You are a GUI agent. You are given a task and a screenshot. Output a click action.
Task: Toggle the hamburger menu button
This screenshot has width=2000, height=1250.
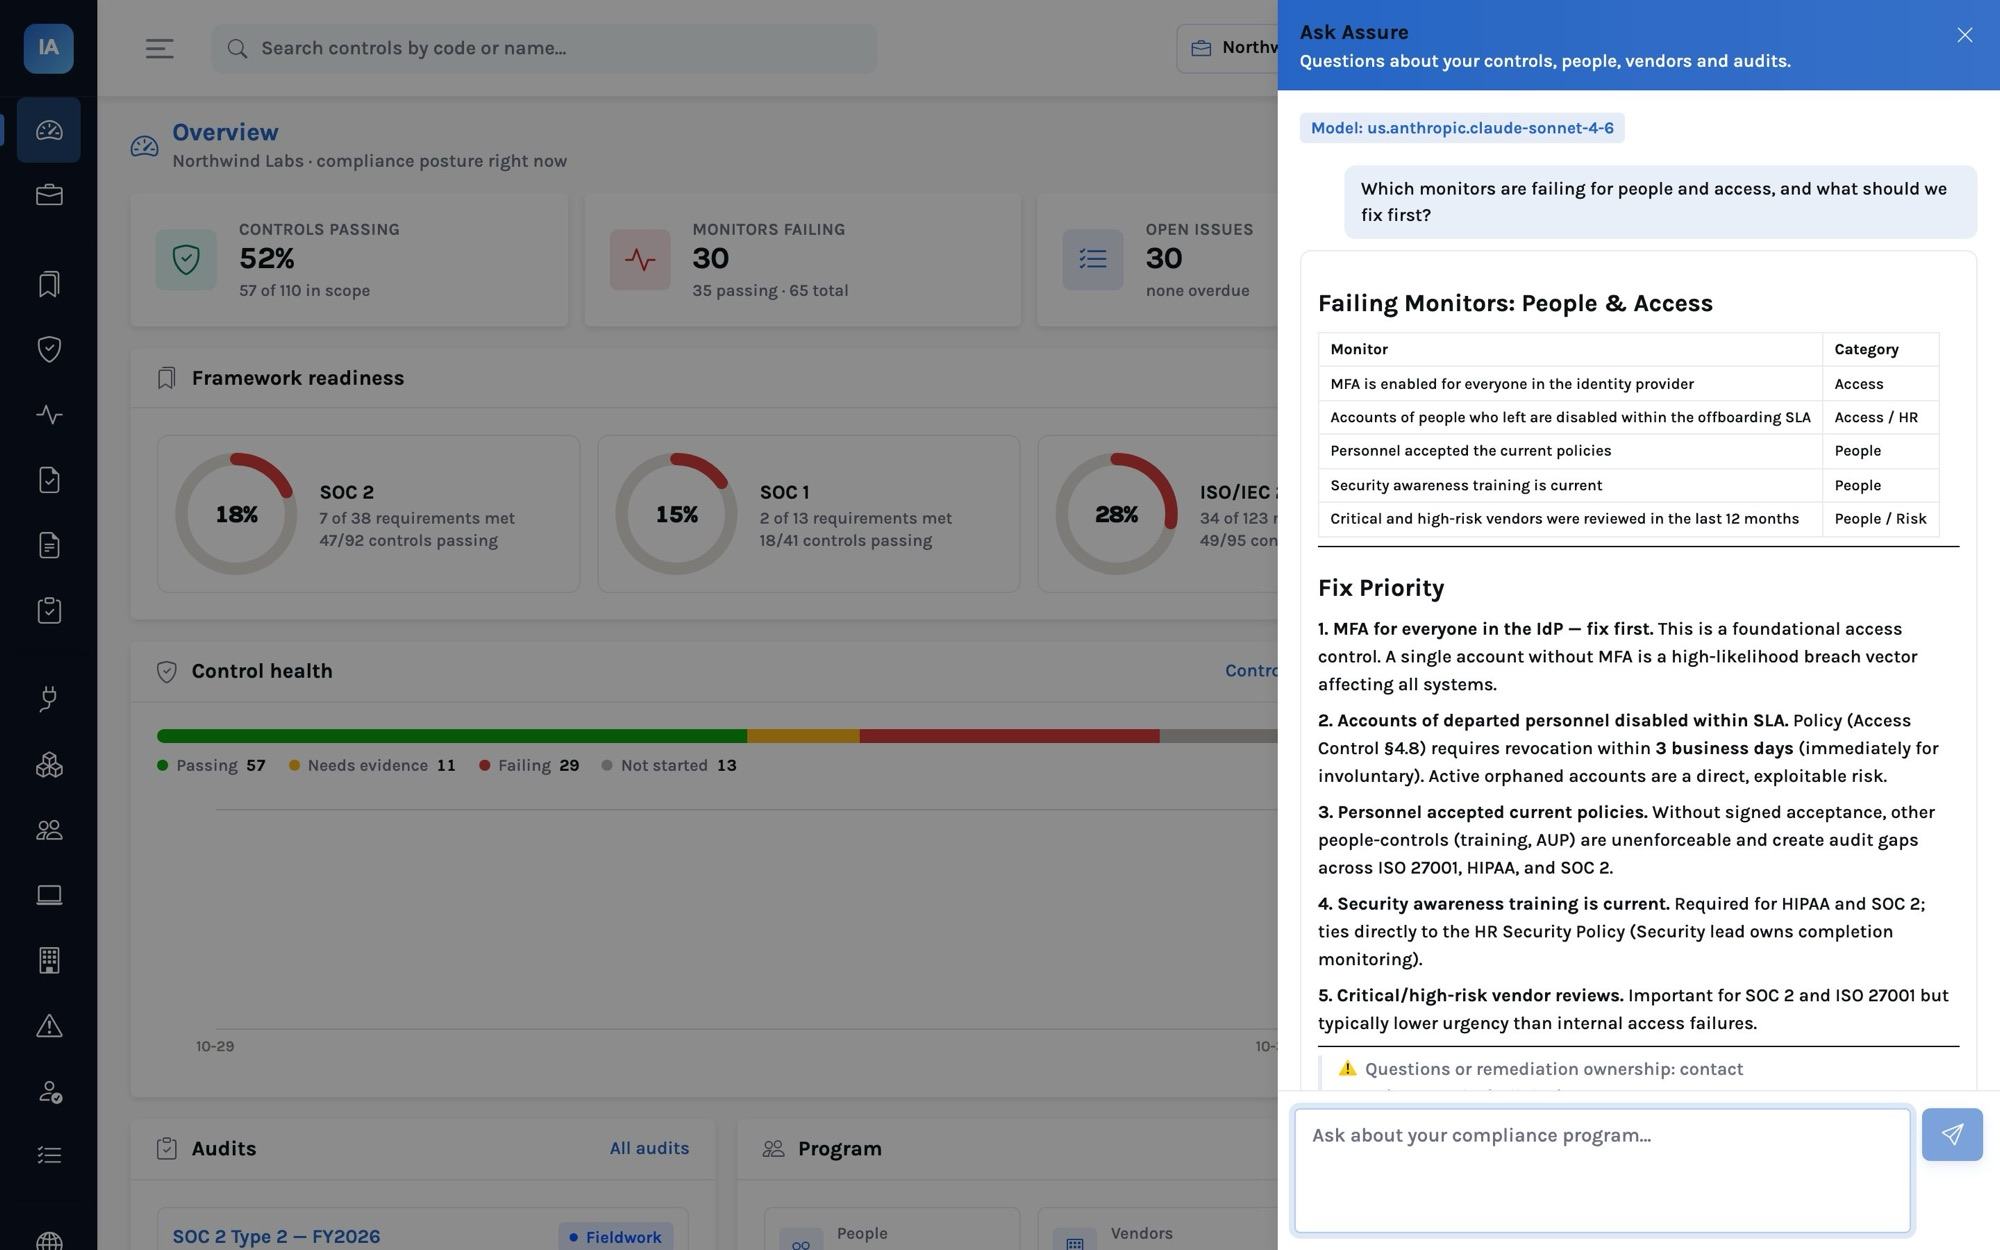tap(160, 48)
